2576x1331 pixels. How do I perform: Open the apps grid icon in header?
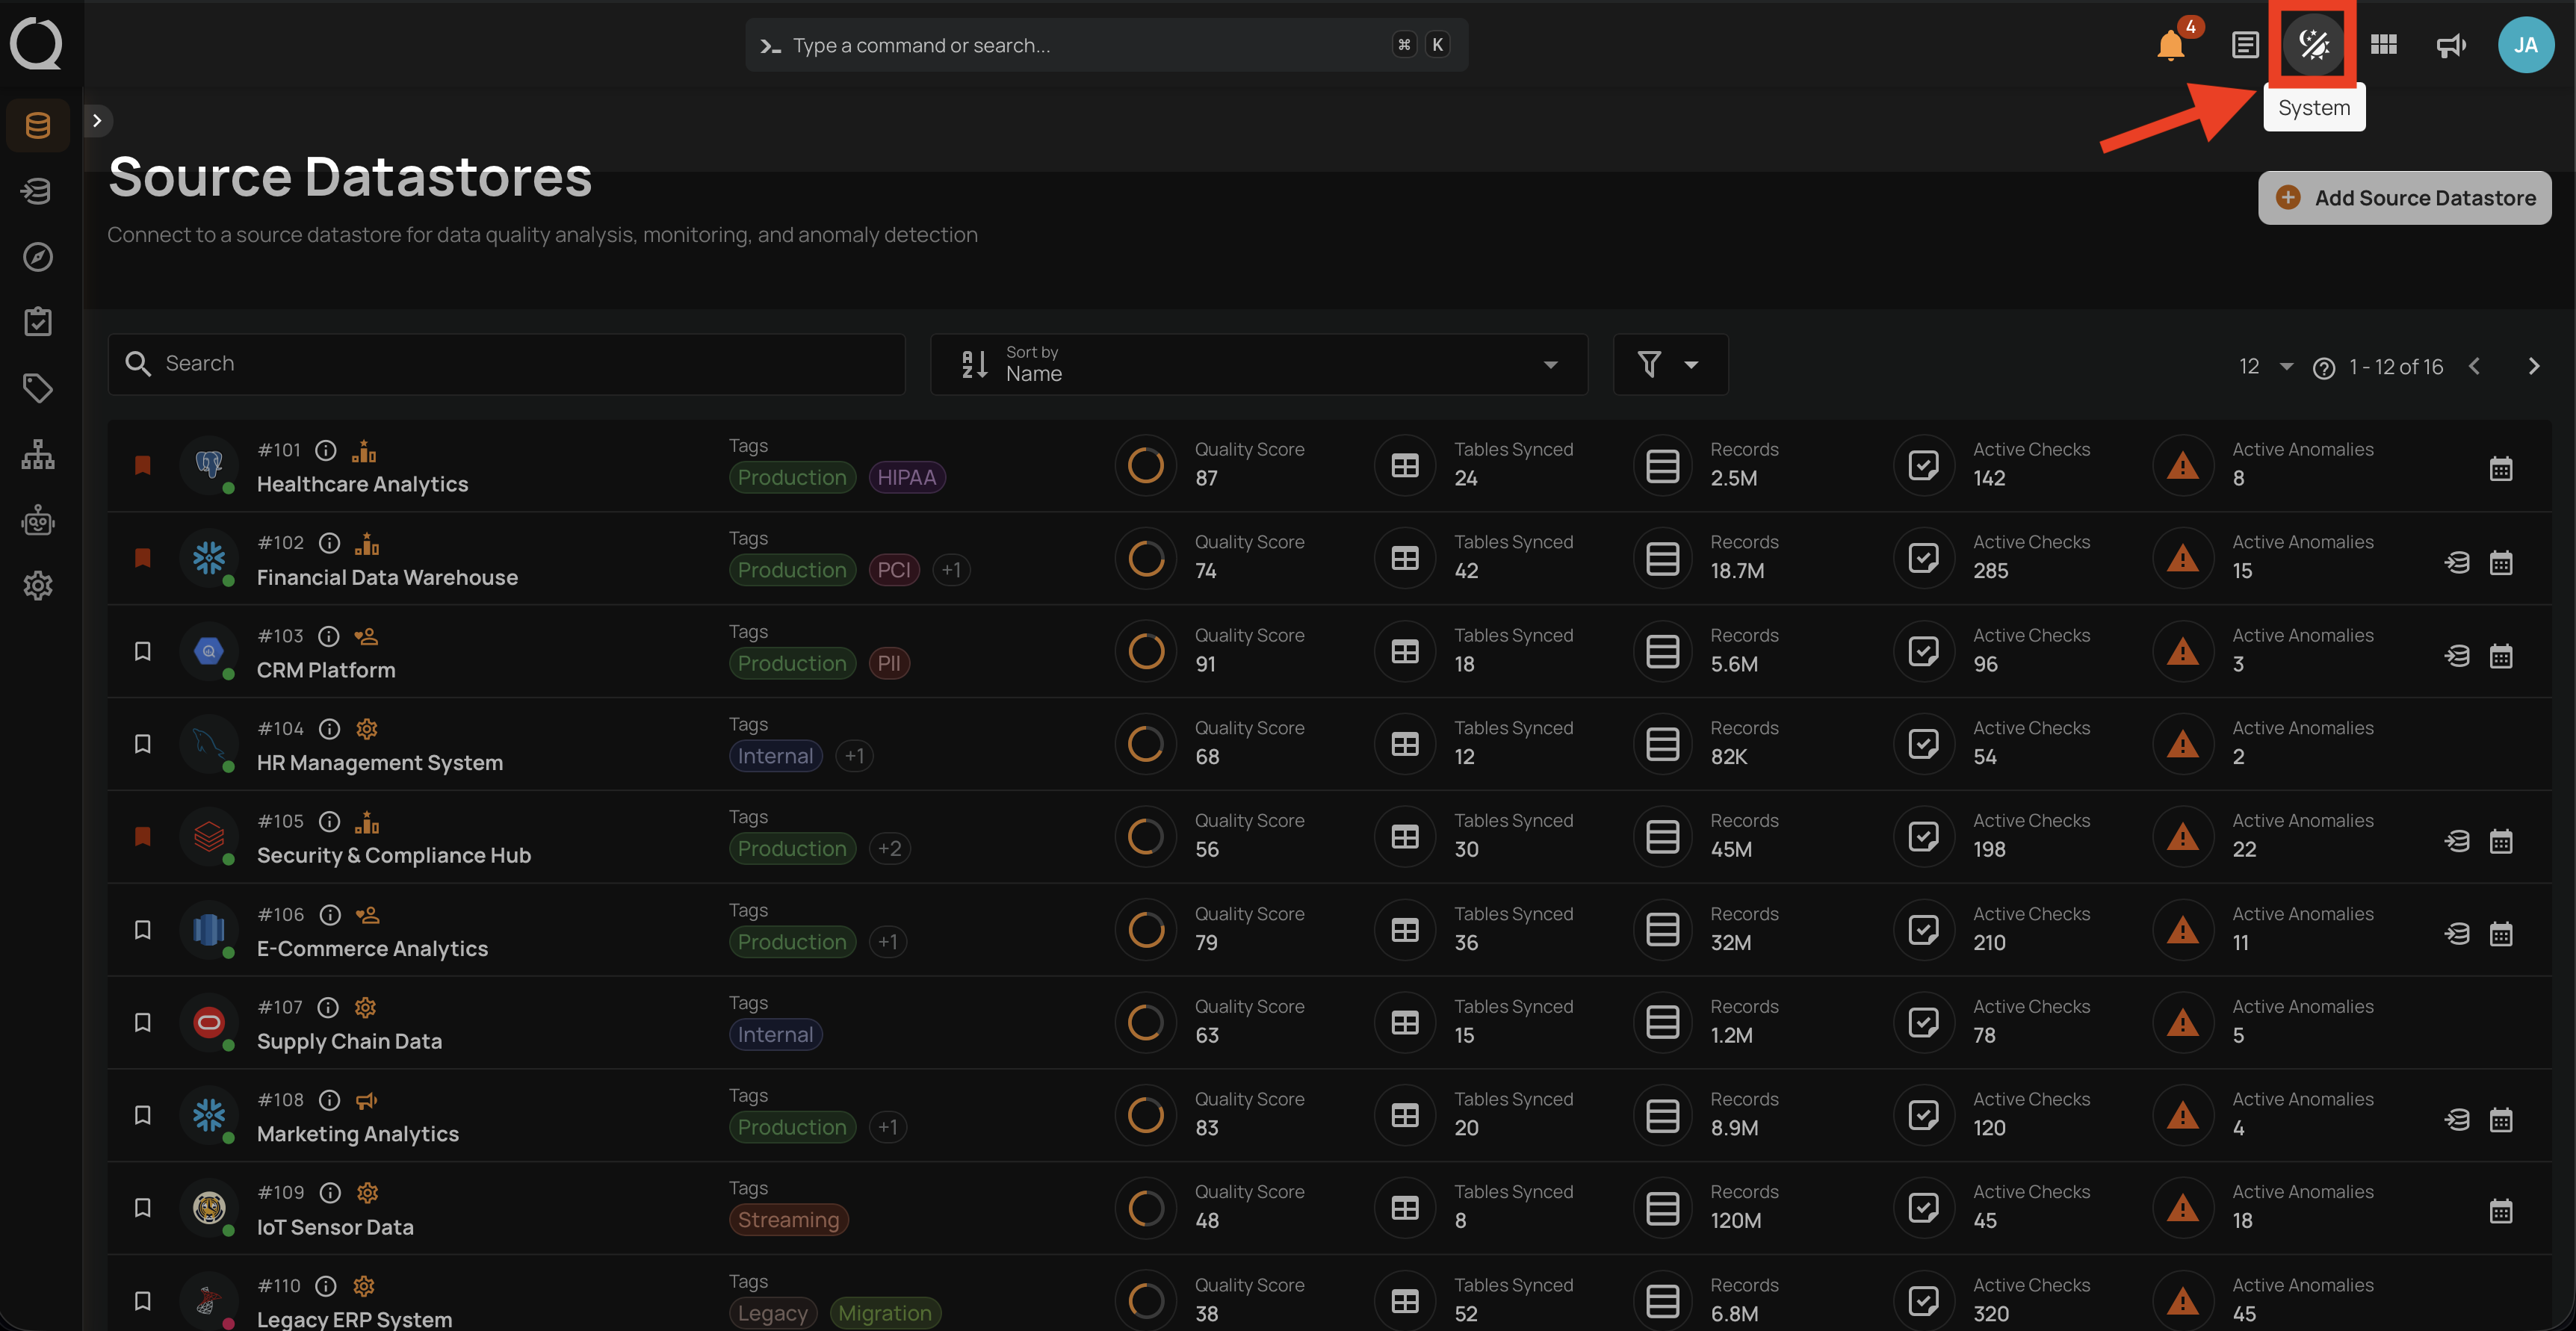[x=2383, y=45]
